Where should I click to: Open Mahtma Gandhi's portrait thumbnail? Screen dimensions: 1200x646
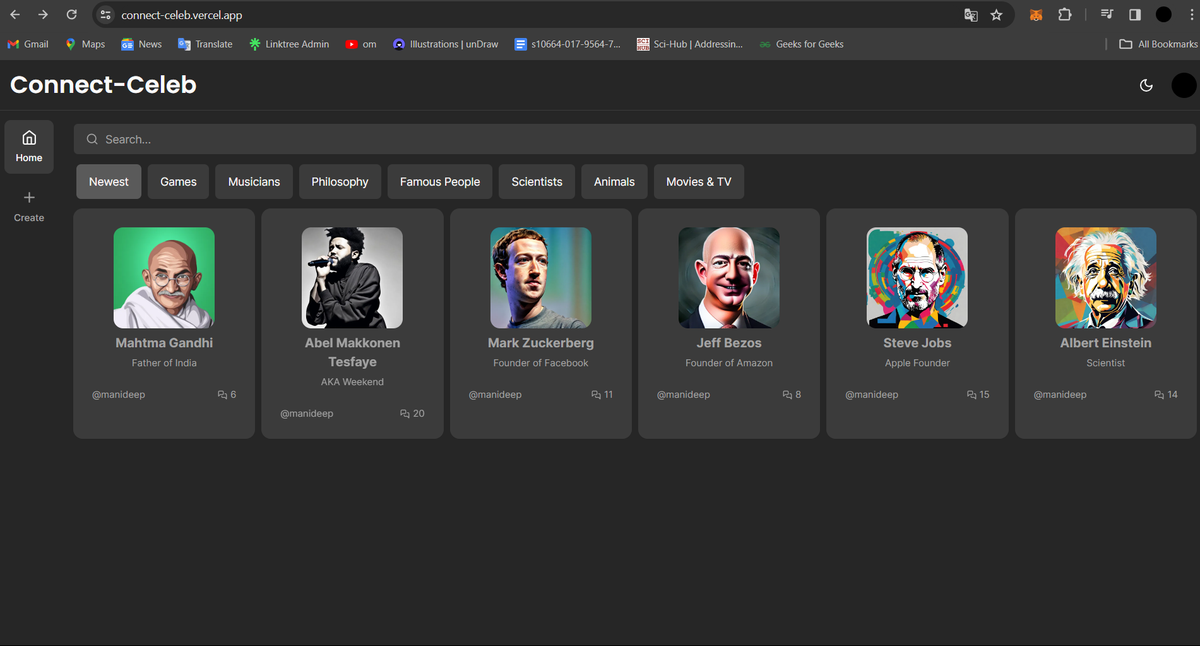(x=164, y=278)
